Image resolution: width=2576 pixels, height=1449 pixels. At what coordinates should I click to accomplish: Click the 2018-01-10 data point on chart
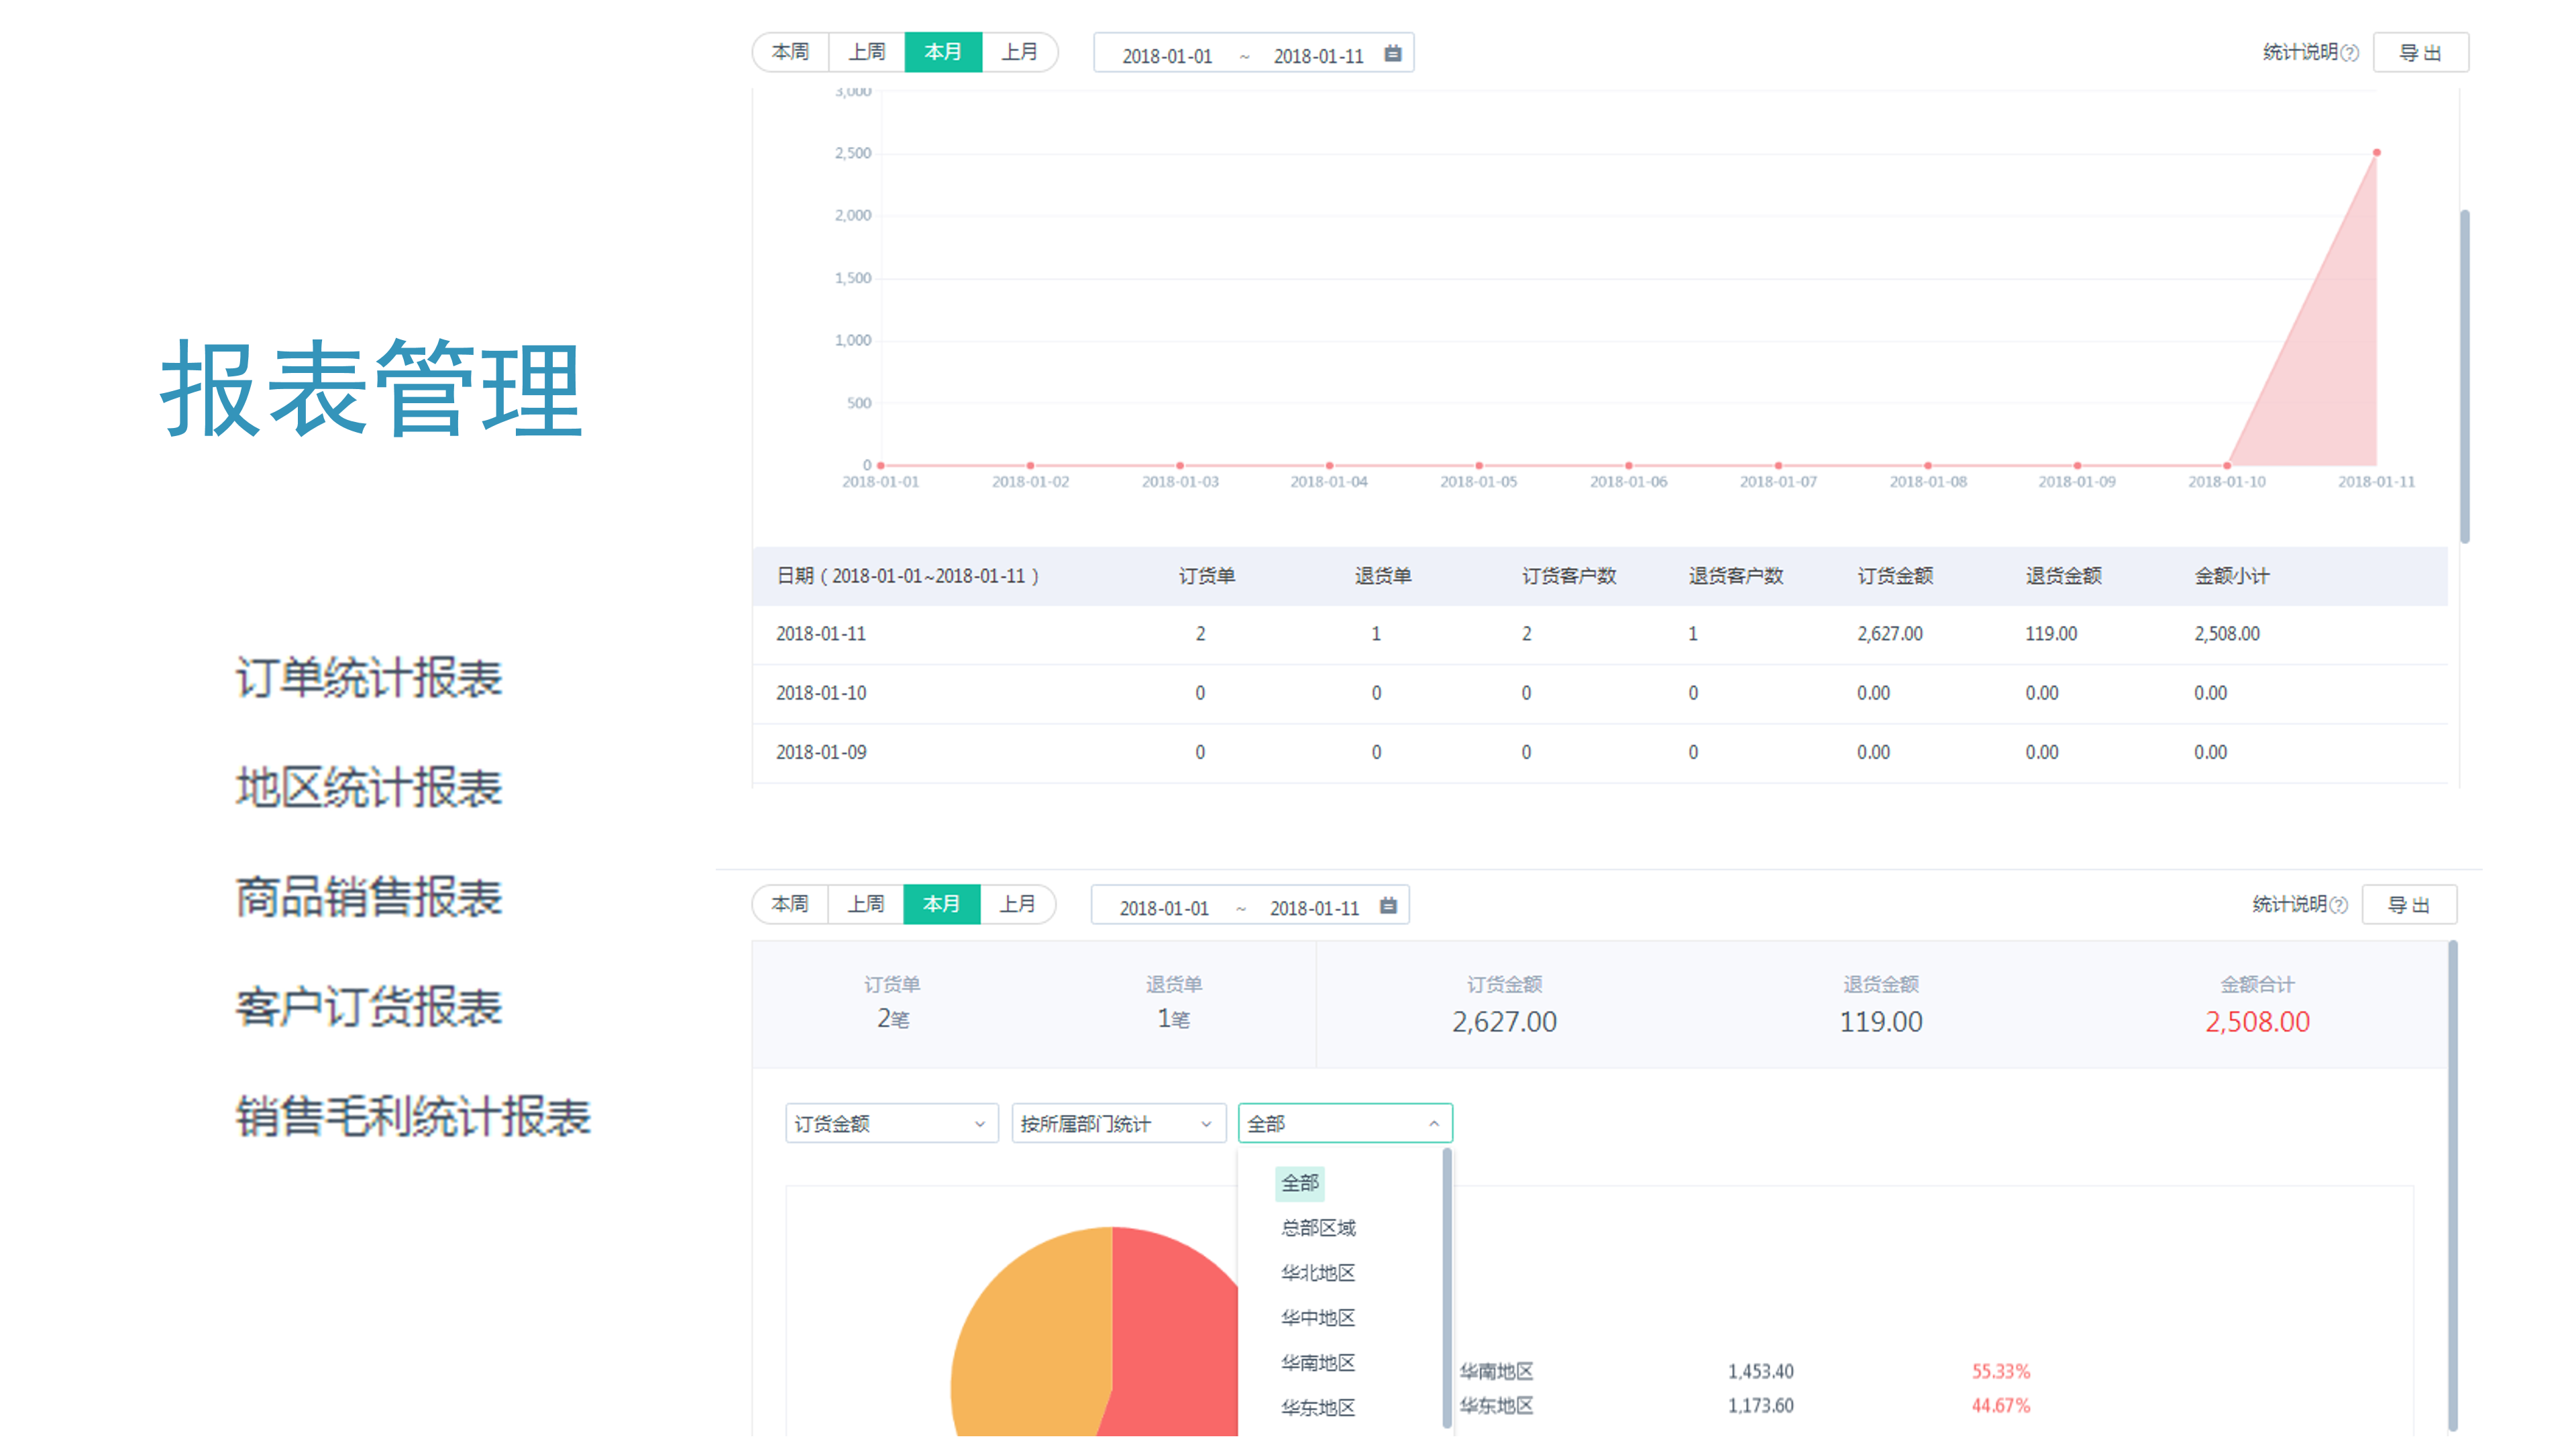pyautogui.click(x=2226, y=466)
